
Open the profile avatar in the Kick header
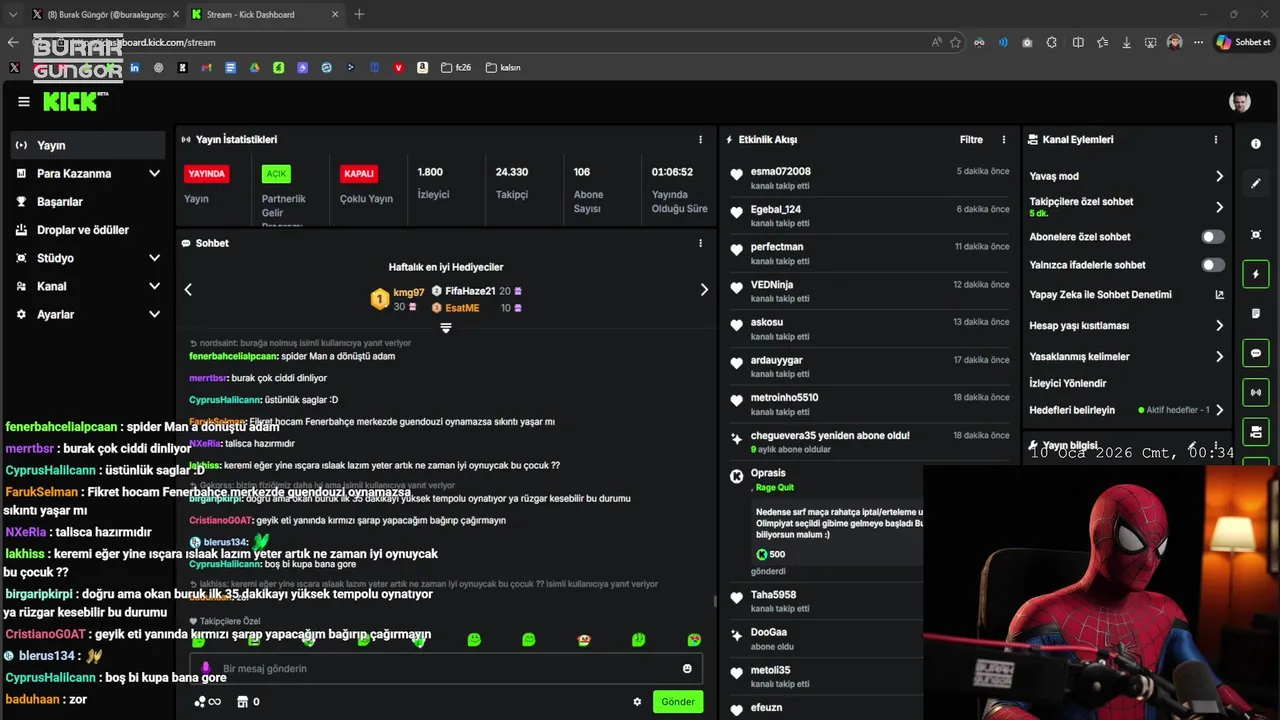click(1240, 102)
